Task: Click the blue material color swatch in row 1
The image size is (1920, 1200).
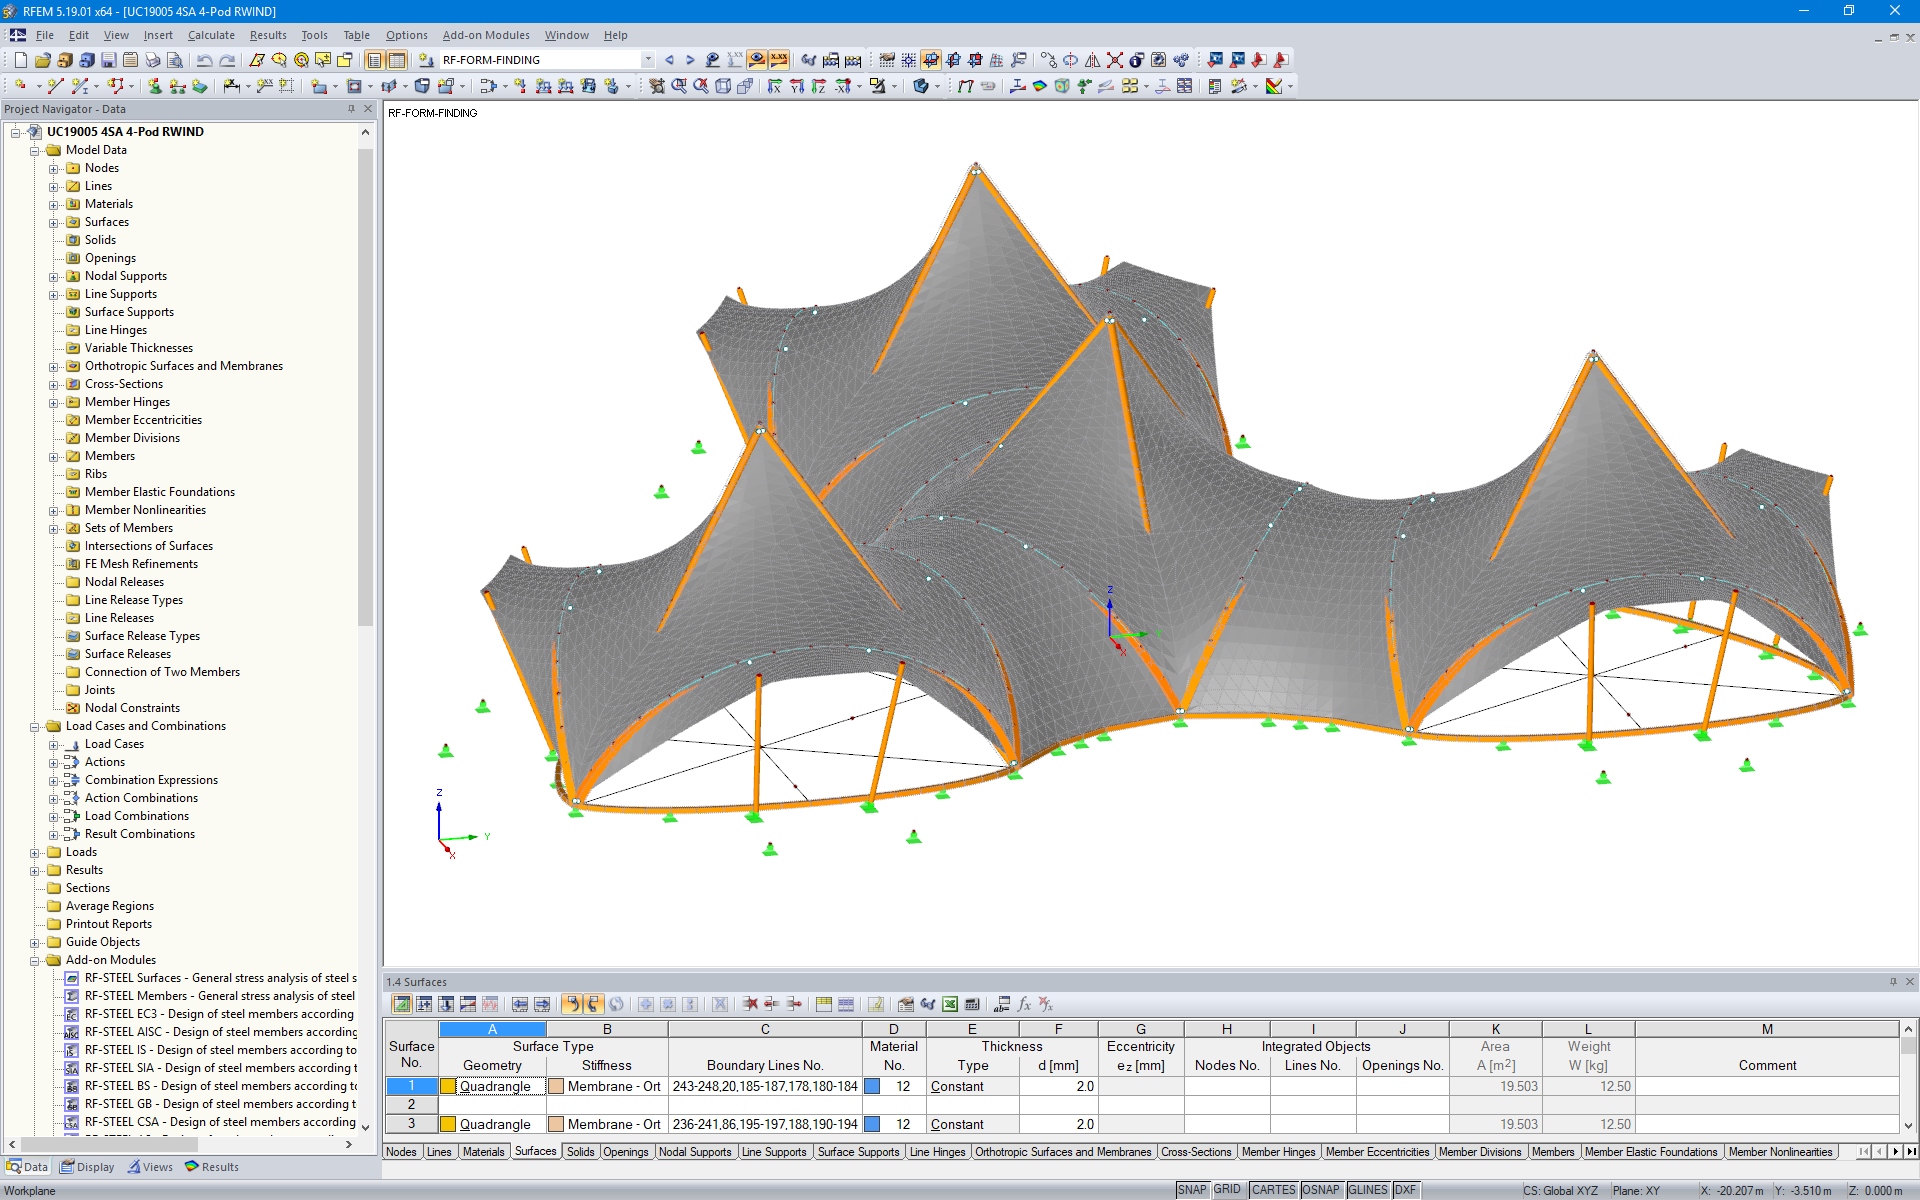Action: click(872, 1086)
